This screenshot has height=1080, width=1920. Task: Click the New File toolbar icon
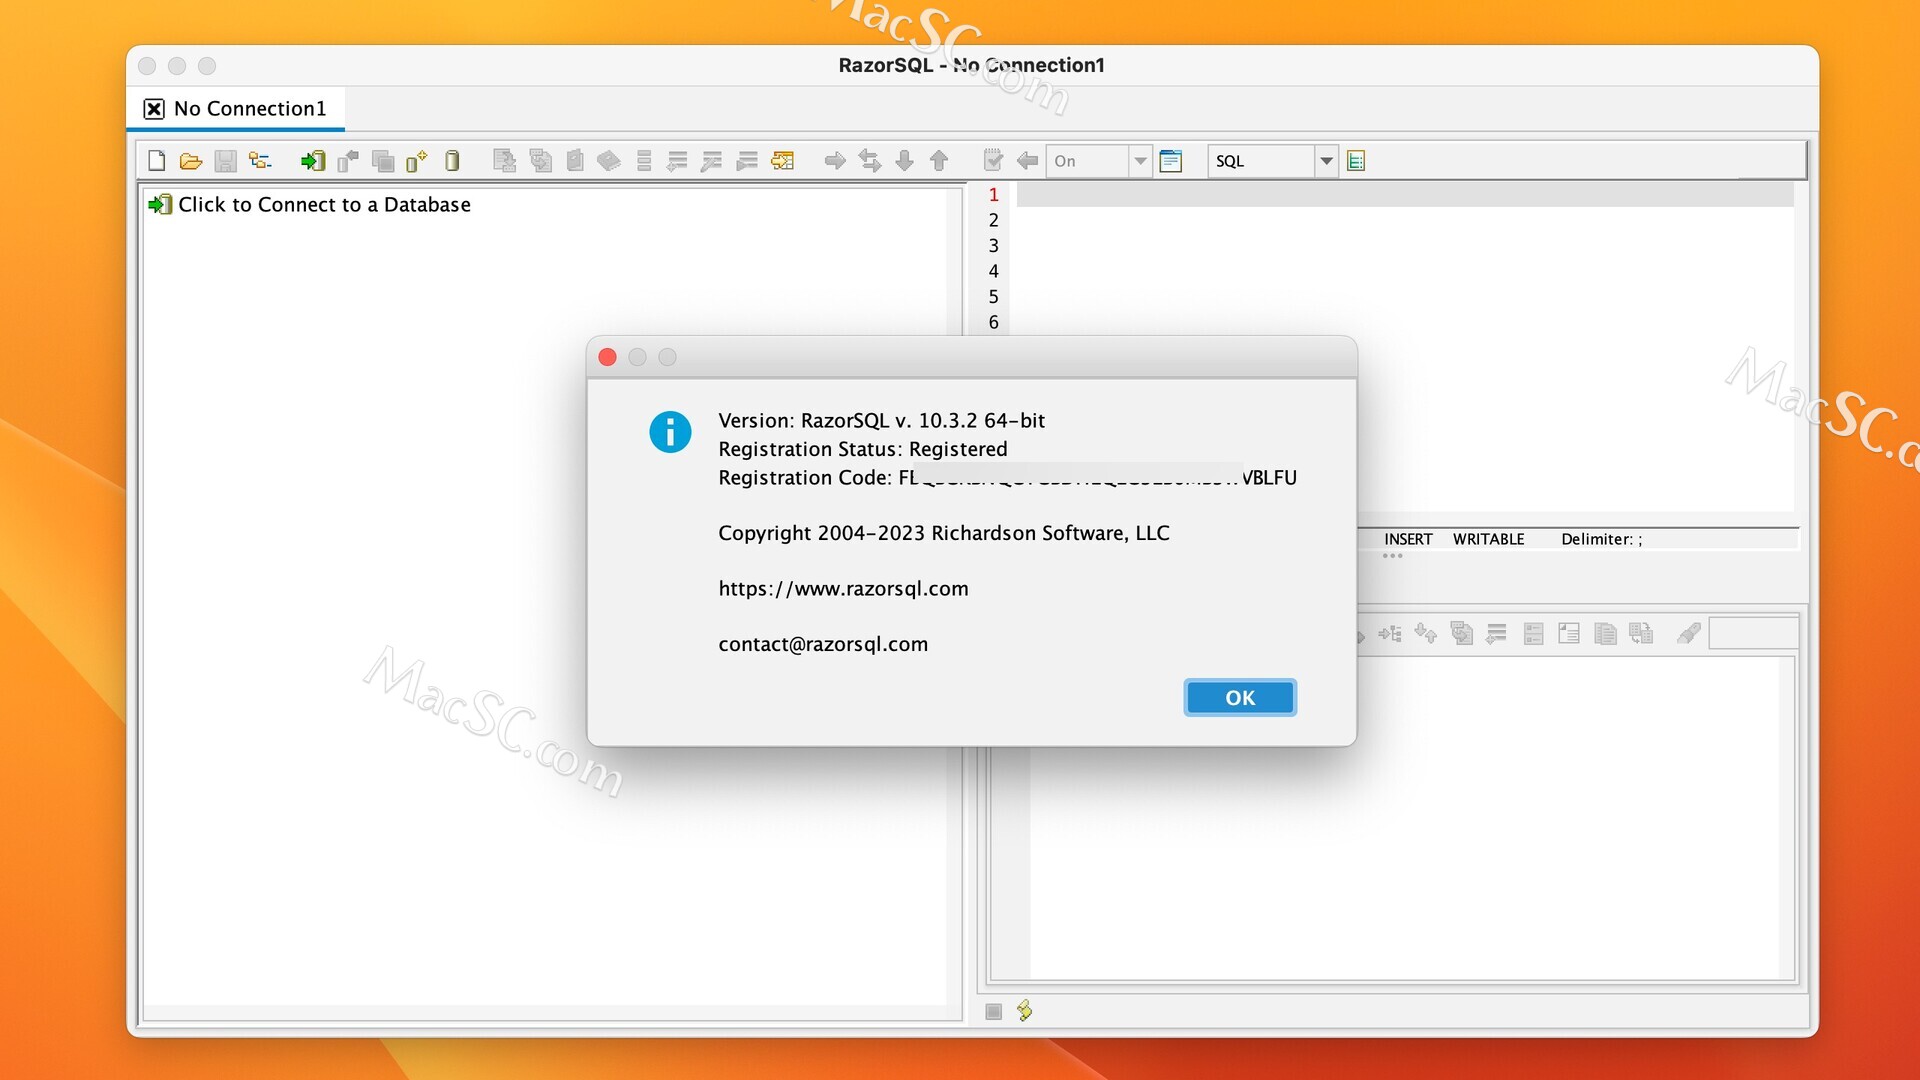pyautogui.click(x=157, y=161)
